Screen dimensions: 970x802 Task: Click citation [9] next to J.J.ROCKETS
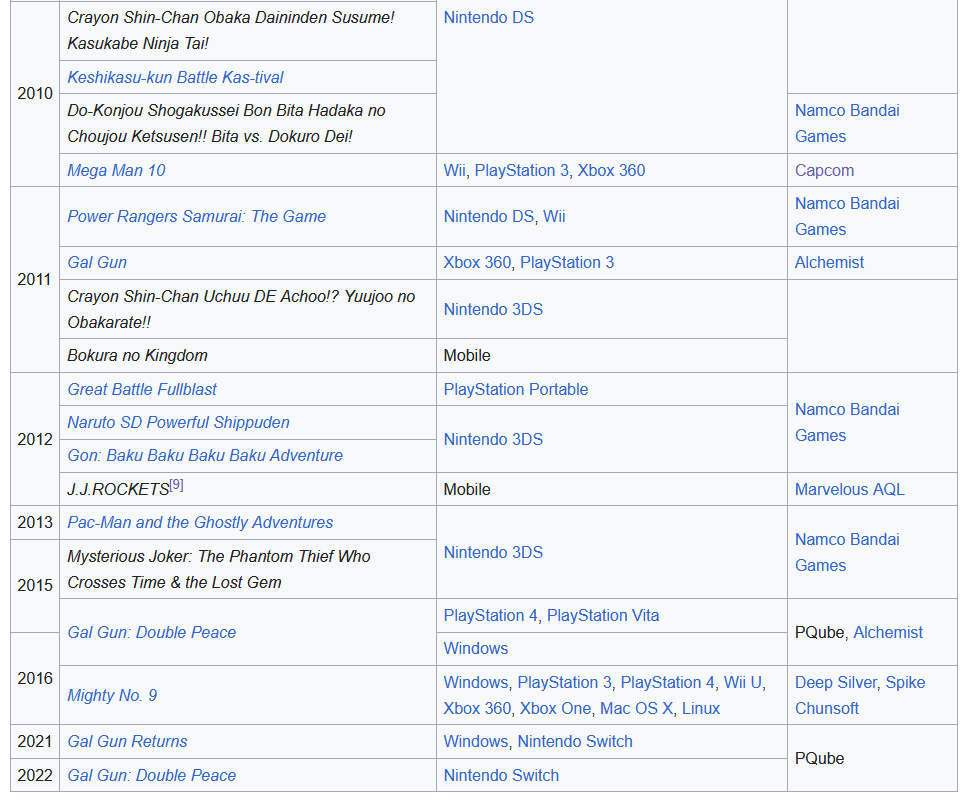176,485
